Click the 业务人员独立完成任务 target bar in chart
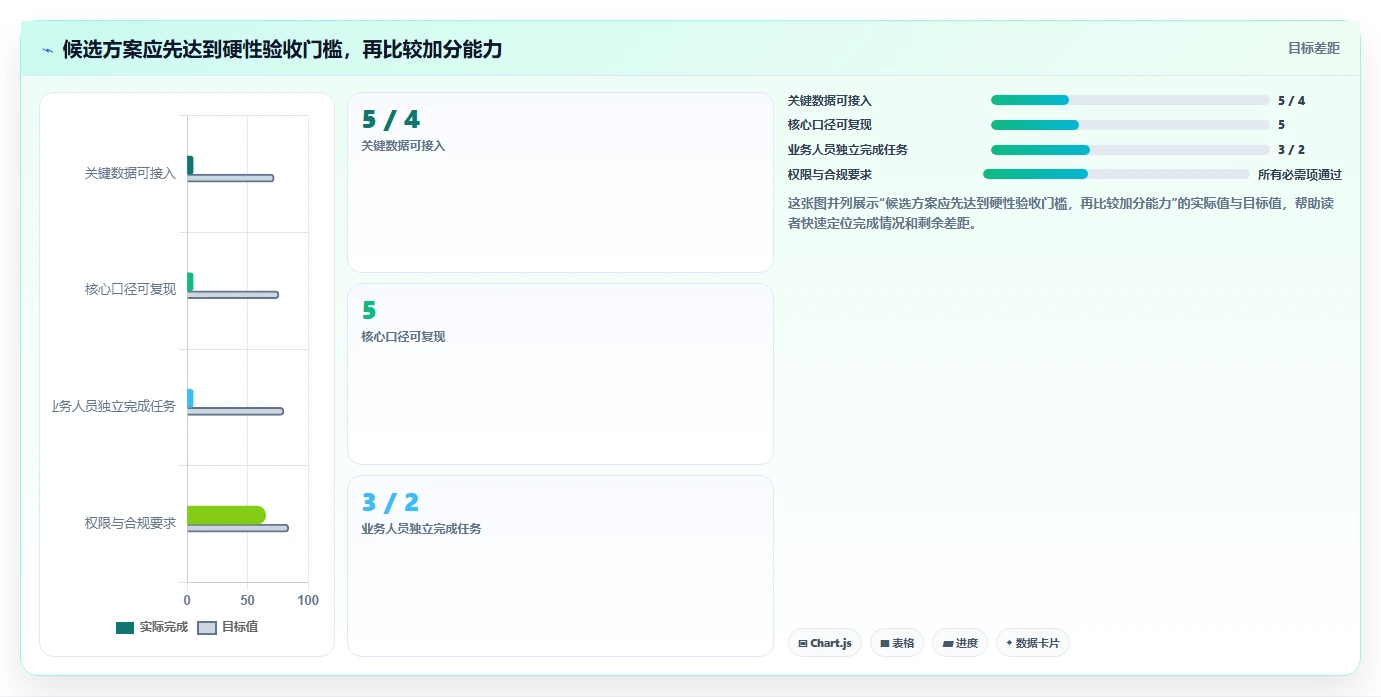Screen dimensions: 1381x697 coord(235,411)
